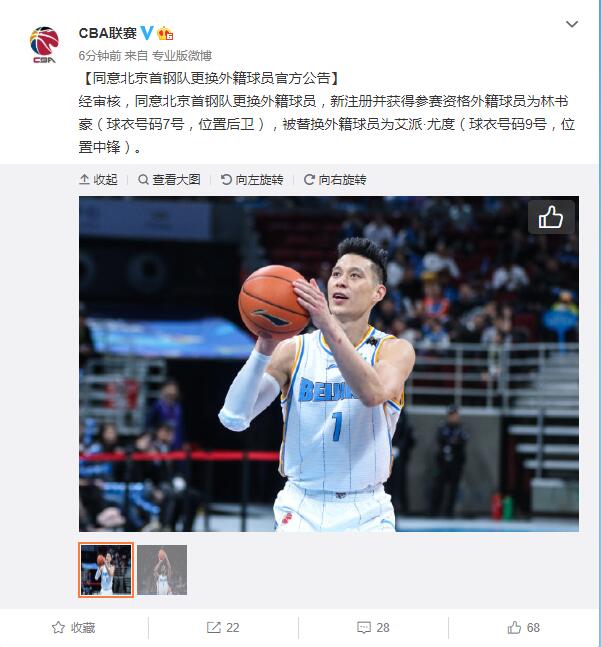Click the crown membership badge icon

click(165, 33)
